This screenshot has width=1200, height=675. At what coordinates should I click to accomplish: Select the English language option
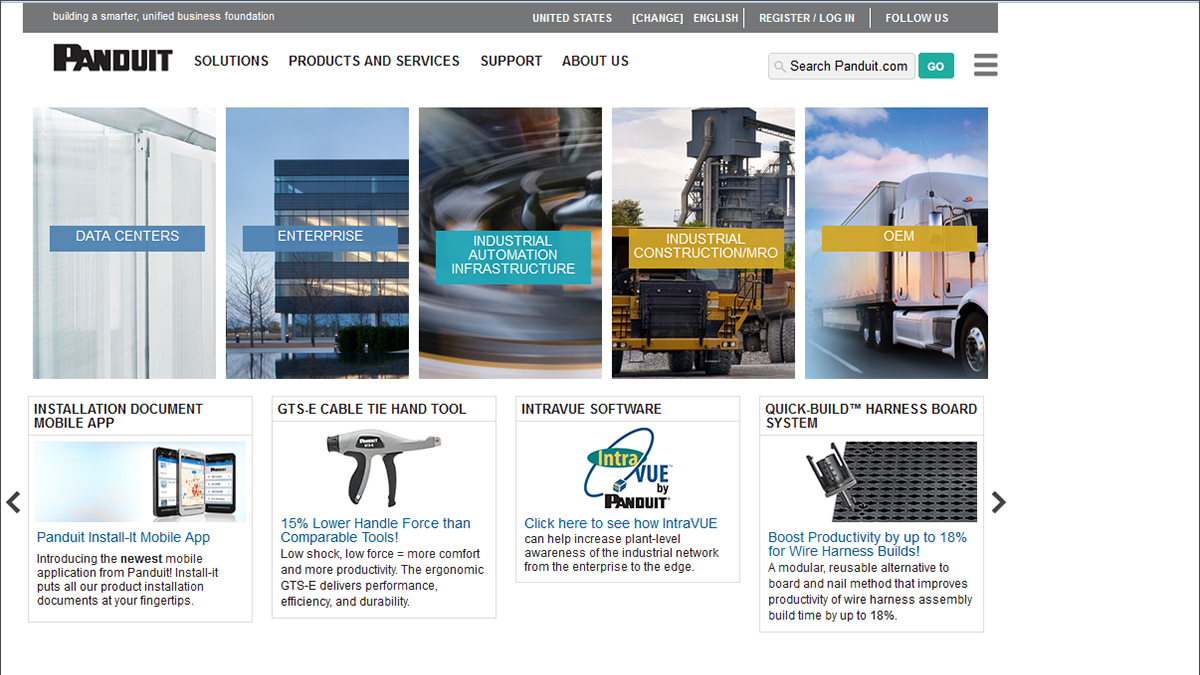[x=716, y=18]
